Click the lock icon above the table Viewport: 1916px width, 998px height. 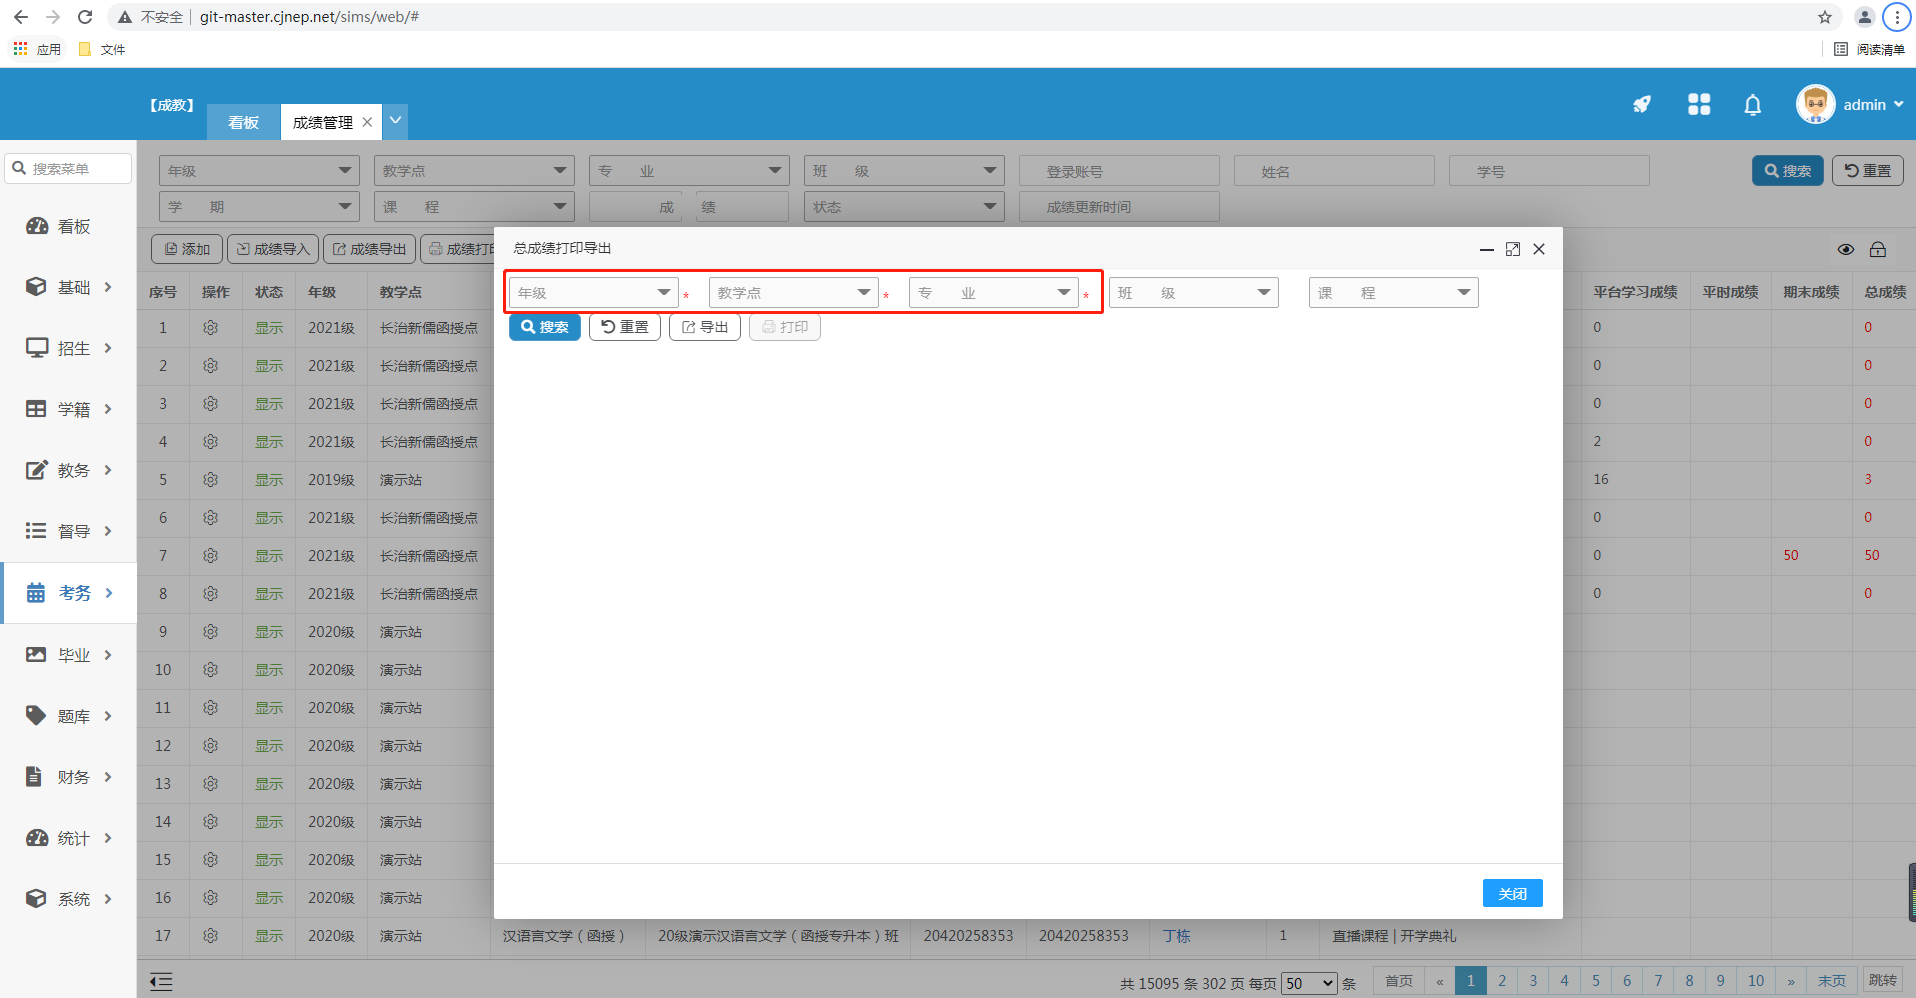(x=1877, y=249)
